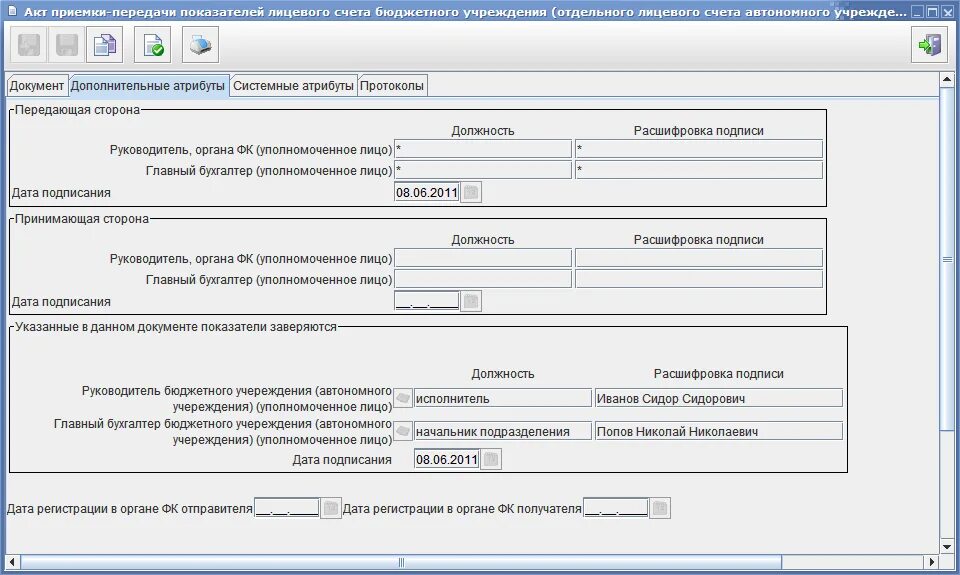Click the 'исполнитель' position field
960x575 pixels.
coord(503,398)
